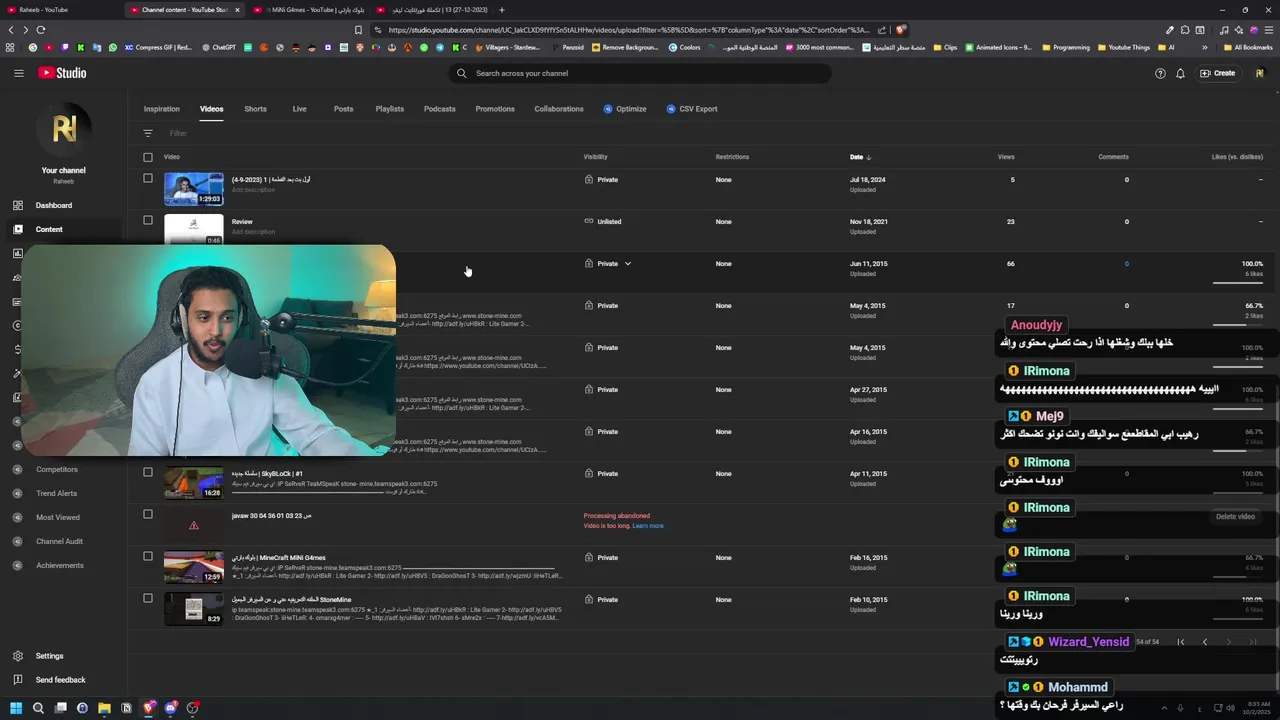Open the hamburger menu next to YouTube Studio logo
Screen dimensions: 1280x720
[18, 73]
